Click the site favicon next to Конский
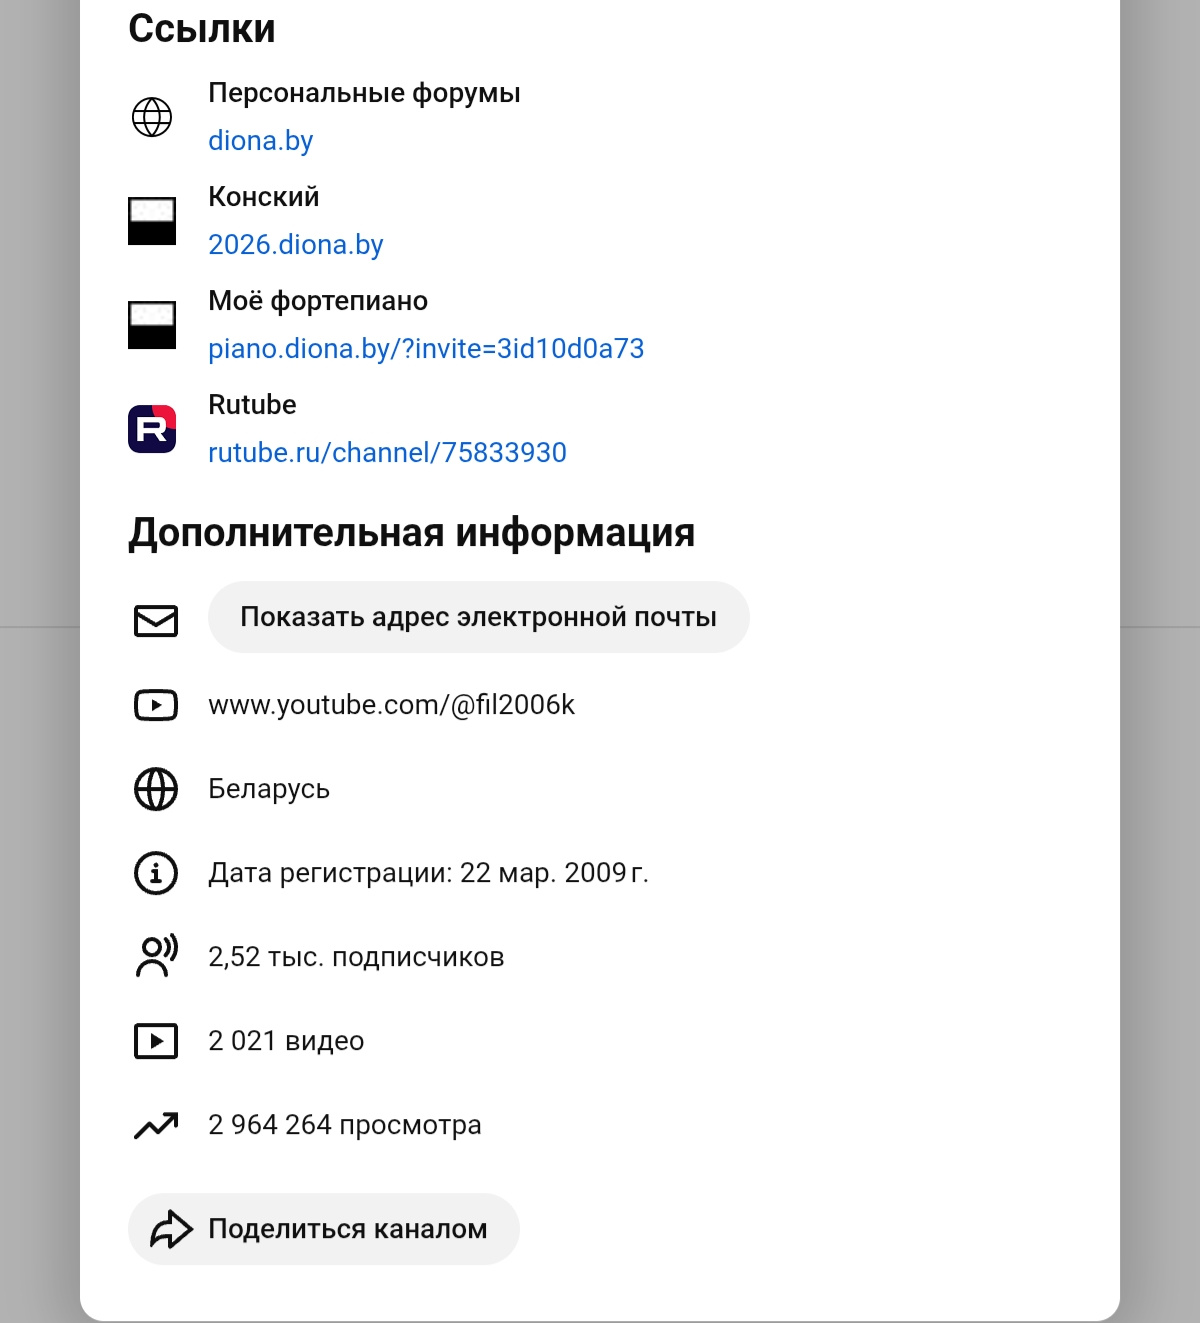This screenshot has height=1323, width=1200. pyautogui.click(x=152, y=221)
